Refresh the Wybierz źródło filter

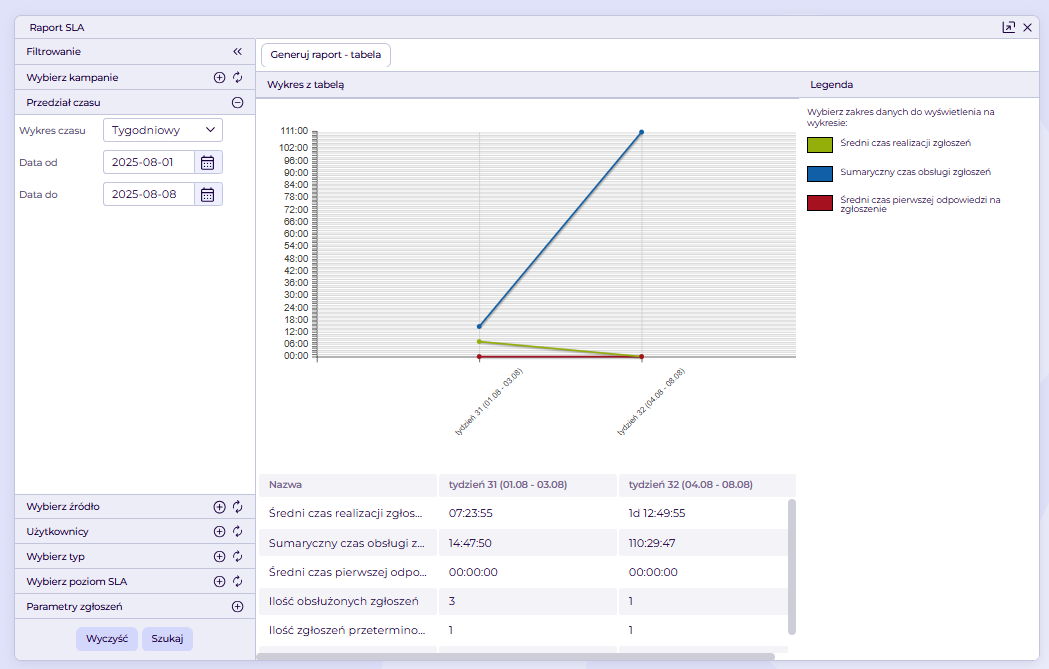(237, 507)
